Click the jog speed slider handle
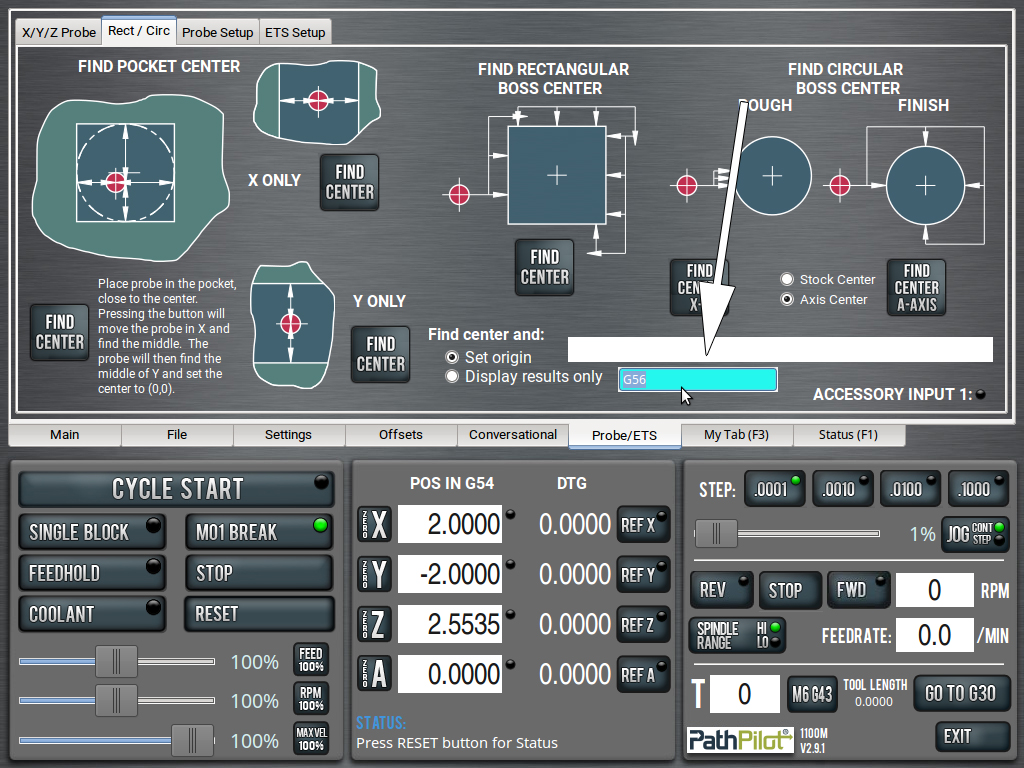This screenshot has width=1024, height=768. pyautogui.click(x=716, y=534)
